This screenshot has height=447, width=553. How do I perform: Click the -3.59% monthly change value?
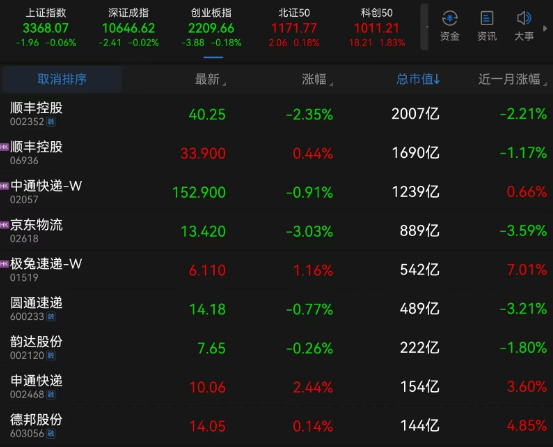tap(523, 231)
